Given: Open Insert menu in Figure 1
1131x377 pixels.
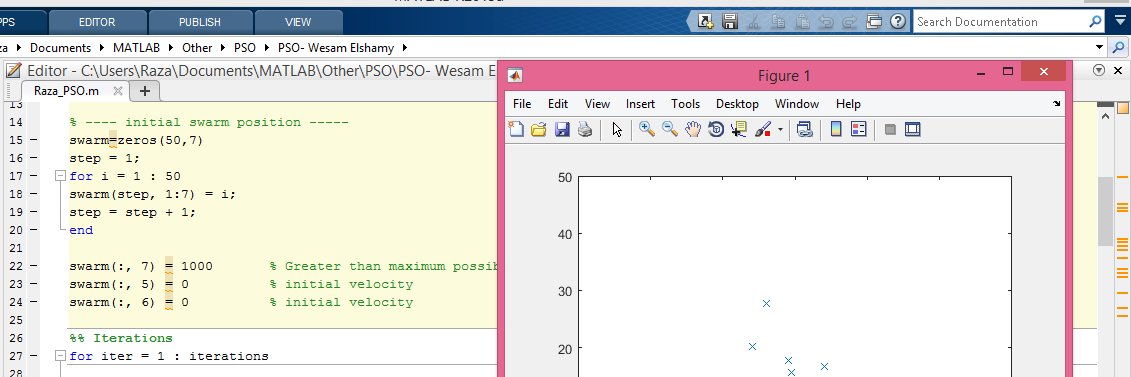Looking at the screenshot, I should click(641, 104).
